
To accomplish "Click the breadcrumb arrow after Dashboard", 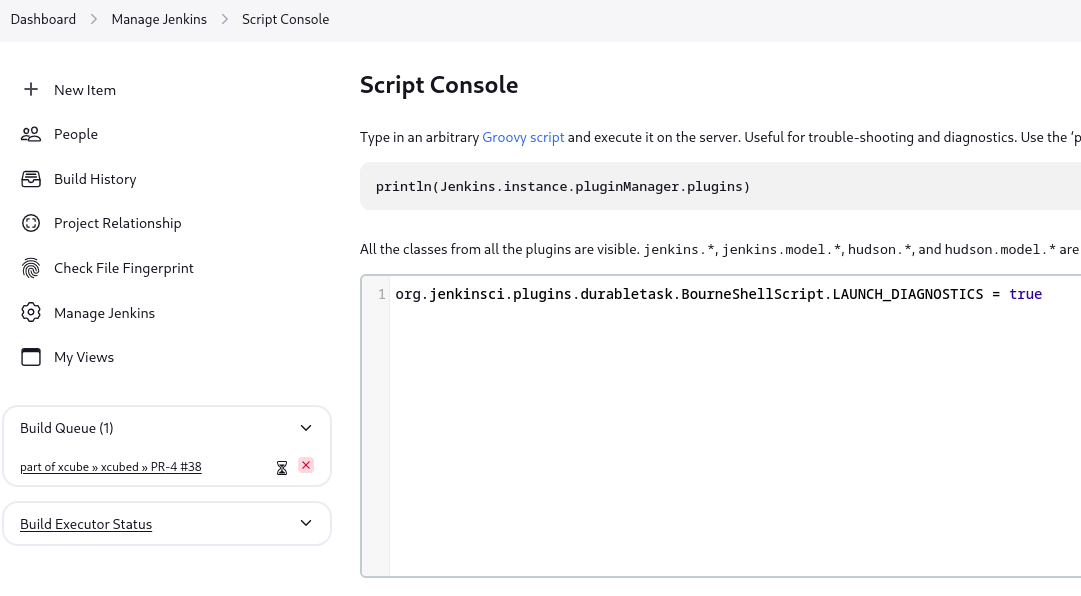I will (x=94, y=19).
